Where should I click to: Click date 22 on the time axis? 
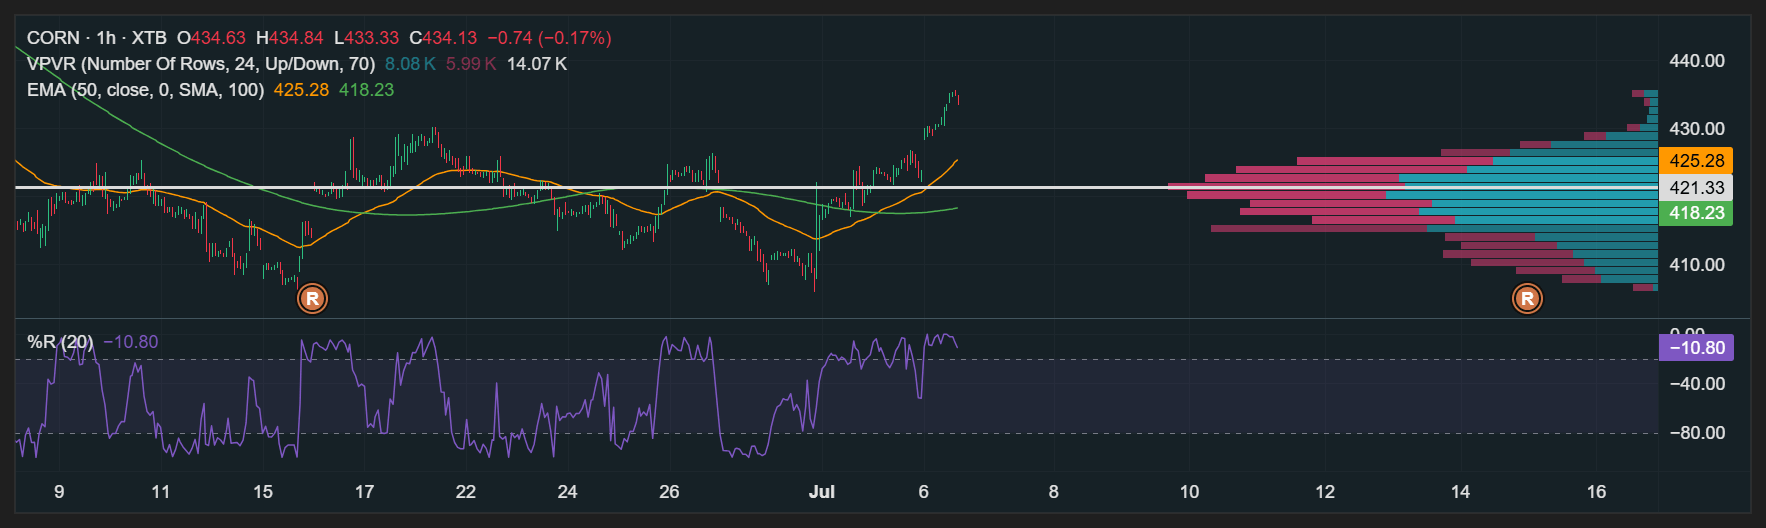point(466,492)
